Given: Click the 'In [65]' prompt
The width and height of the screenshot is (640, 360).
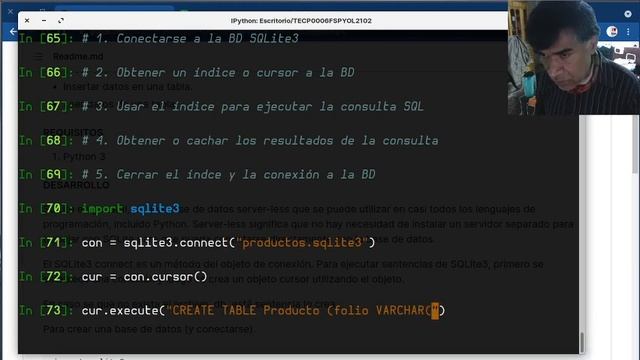Looking at the screenshot, I should coord(46,38).
